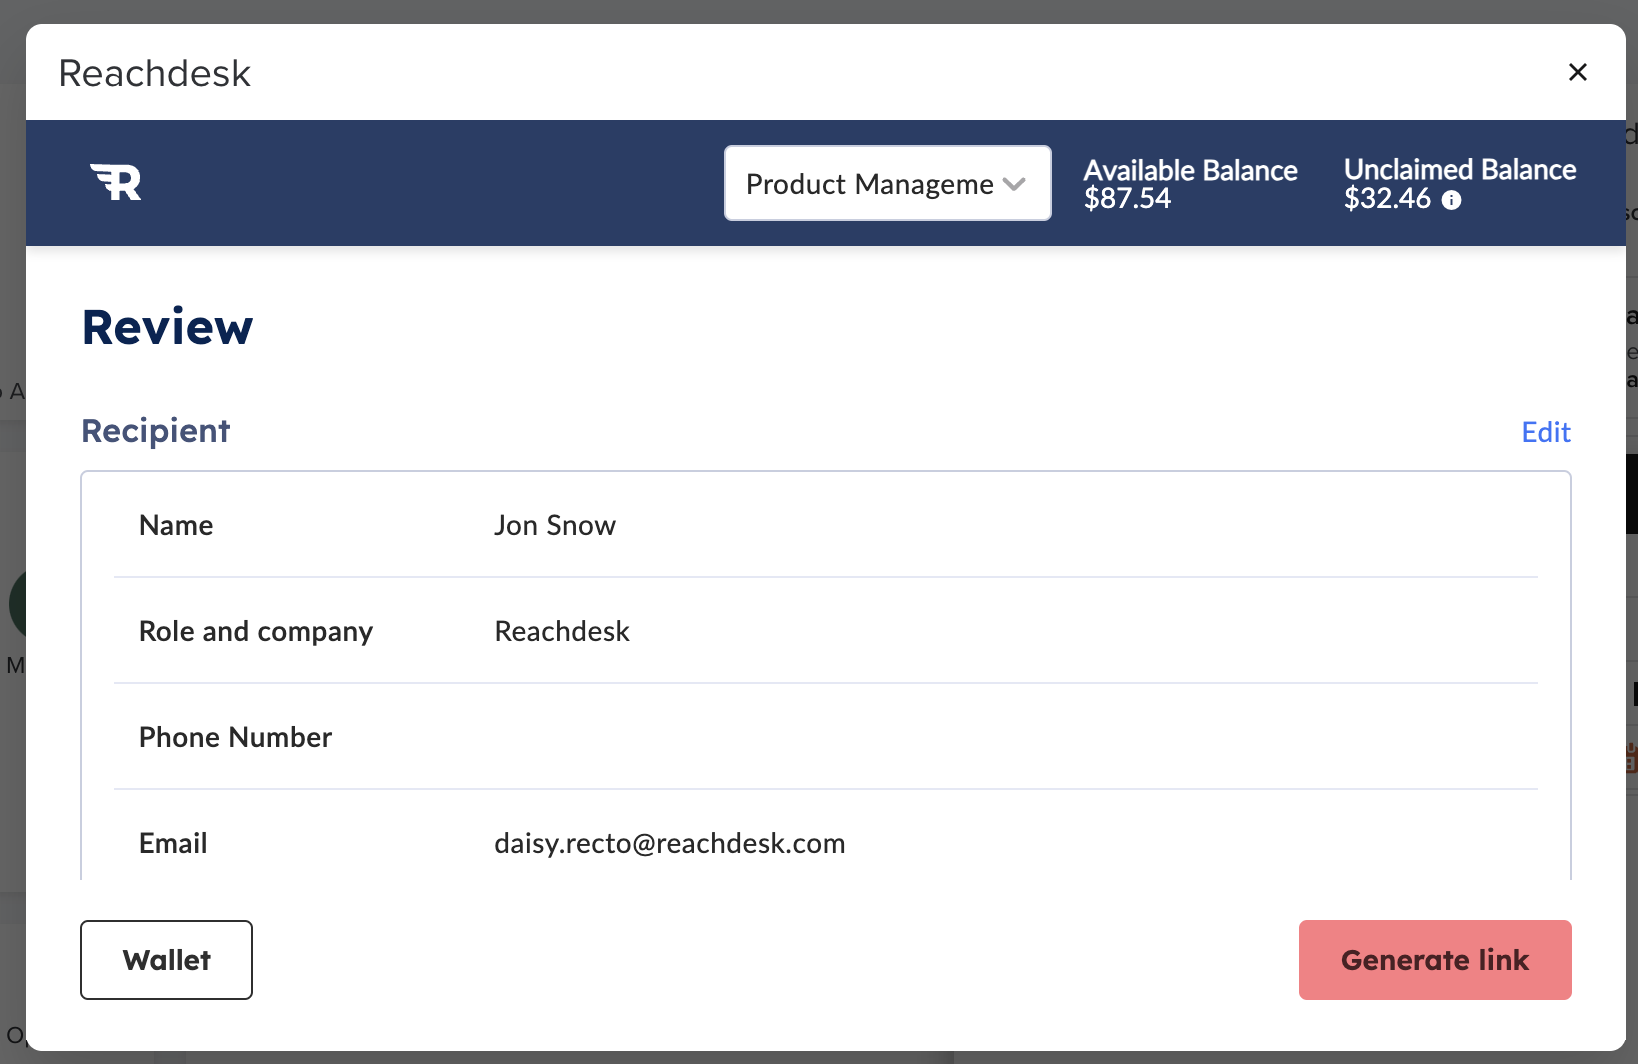Click the info icon next to Unclaimed Balance

1453,201
